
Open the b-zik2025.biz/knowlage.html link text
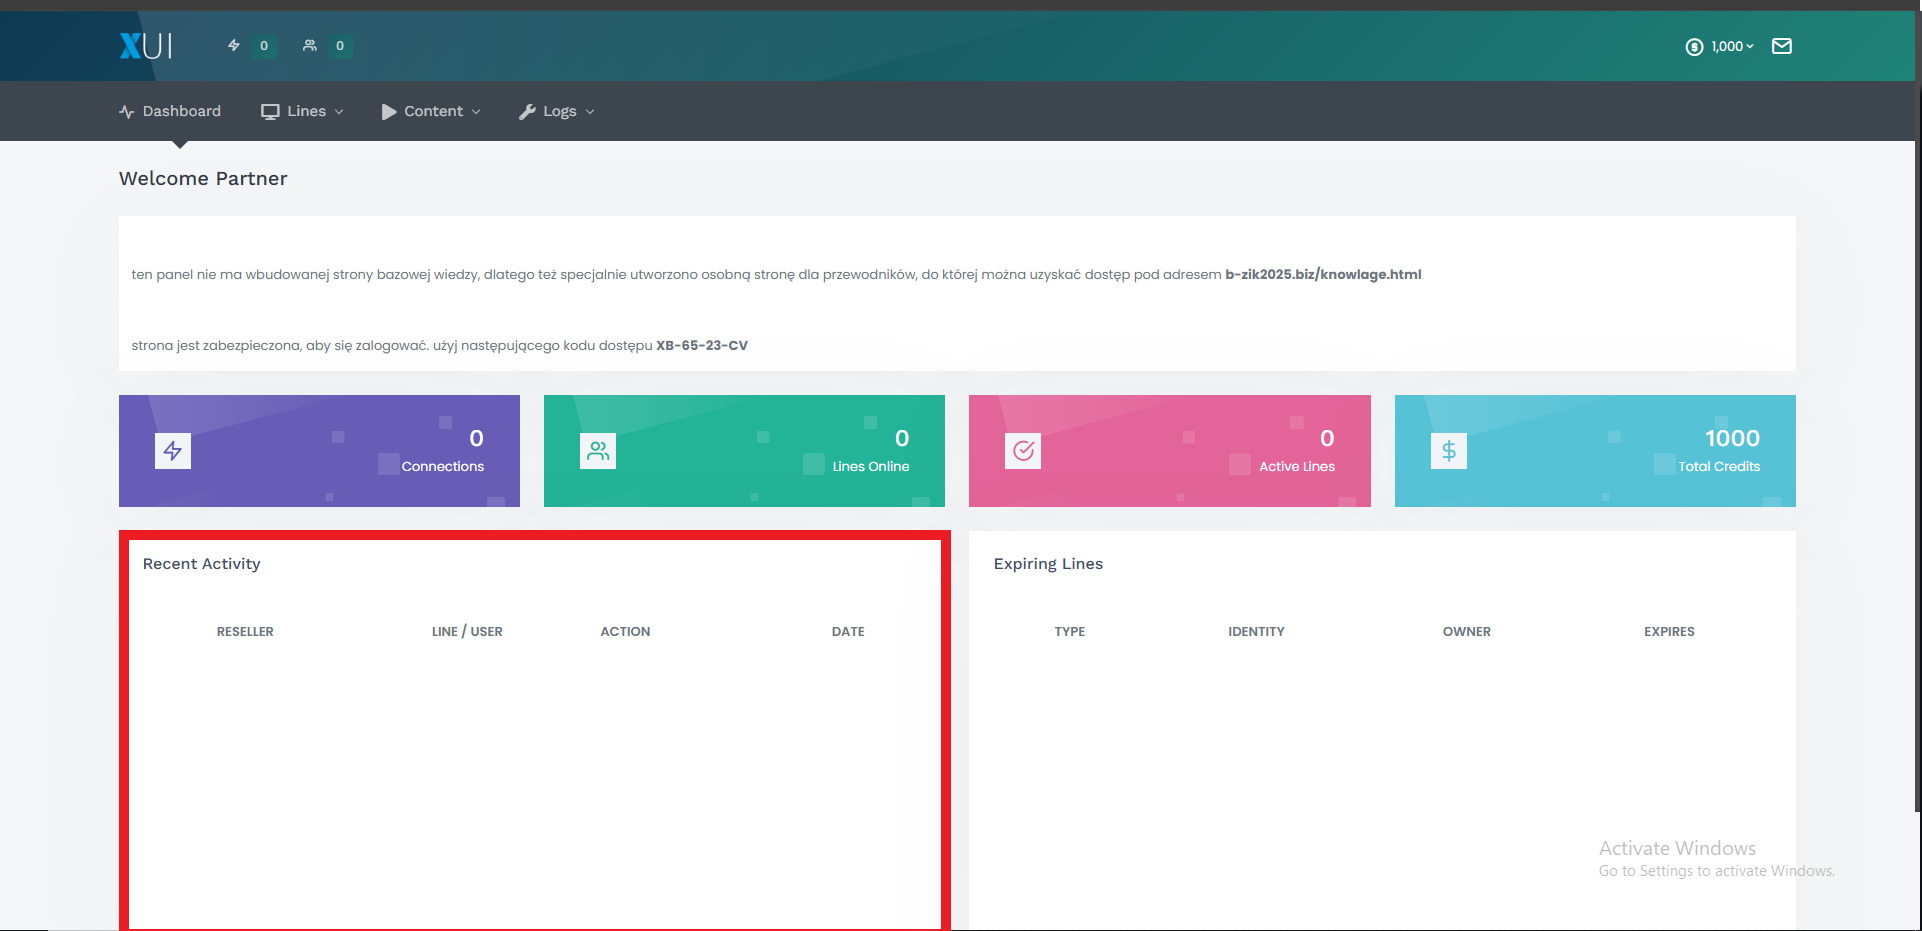[x=1323, y=274]
